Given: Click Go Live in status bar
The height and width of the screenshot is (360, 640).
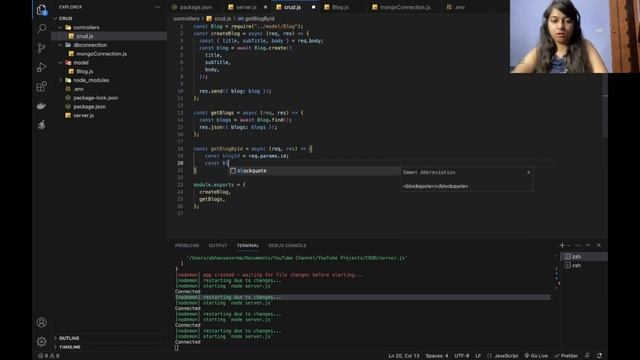Looking at the screenshot, I should [536, 356].
